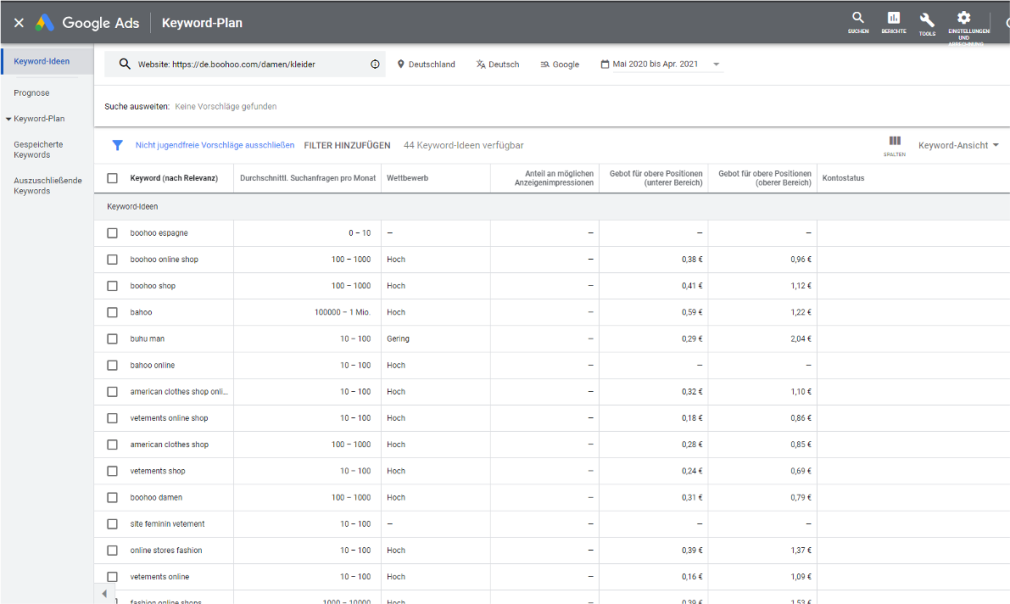Sort by Gebot oberer Bereich column
This screenshot has width=1010, height=604.
point(765,178)
